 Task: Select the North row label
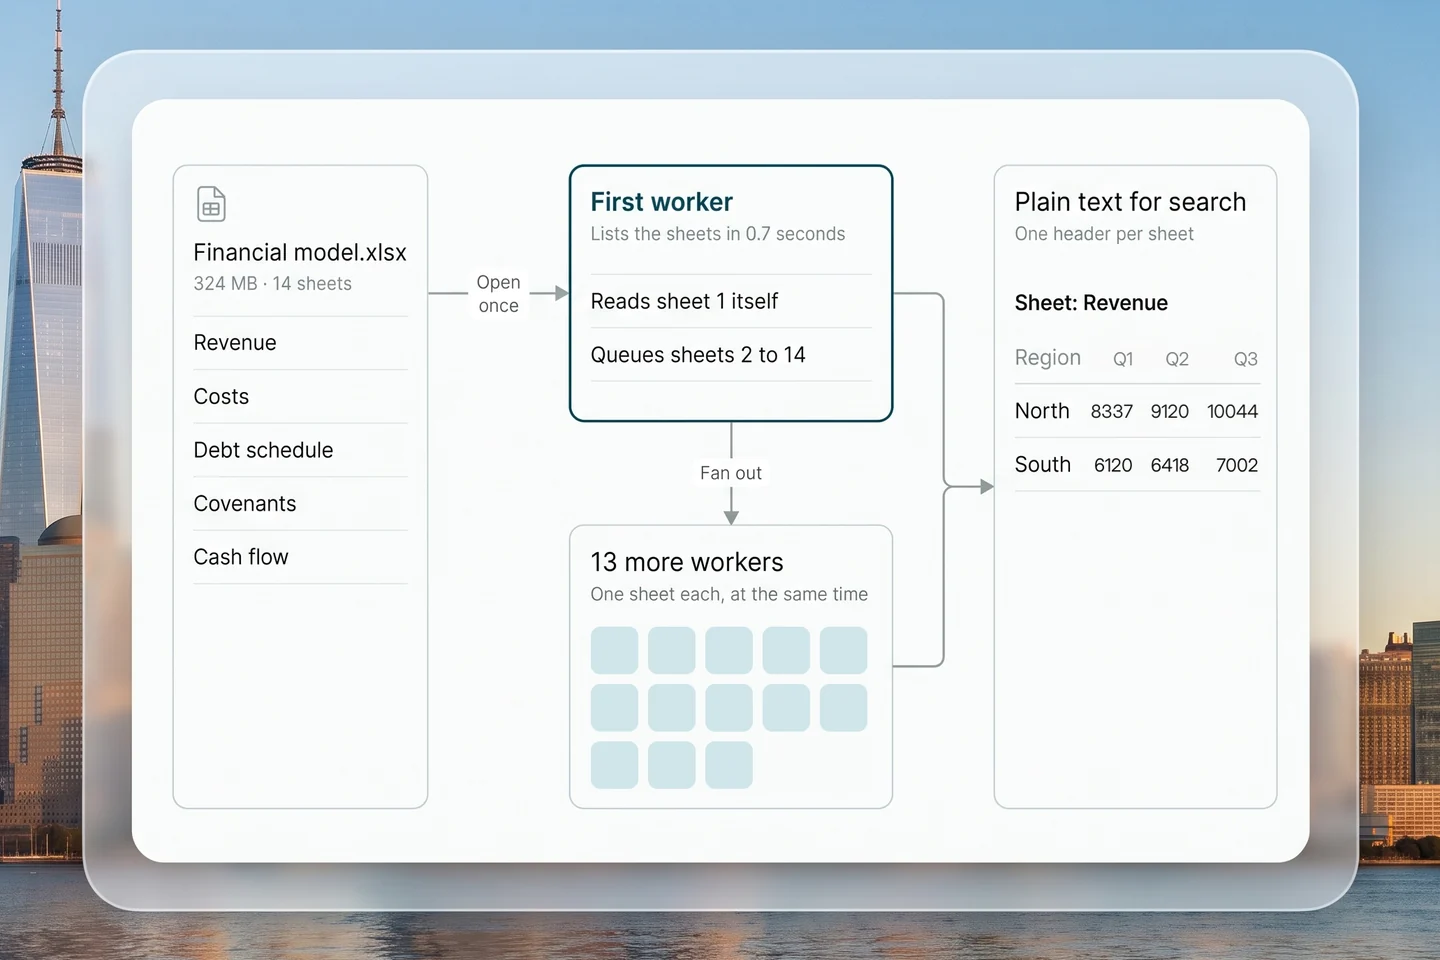(1042, 411)
